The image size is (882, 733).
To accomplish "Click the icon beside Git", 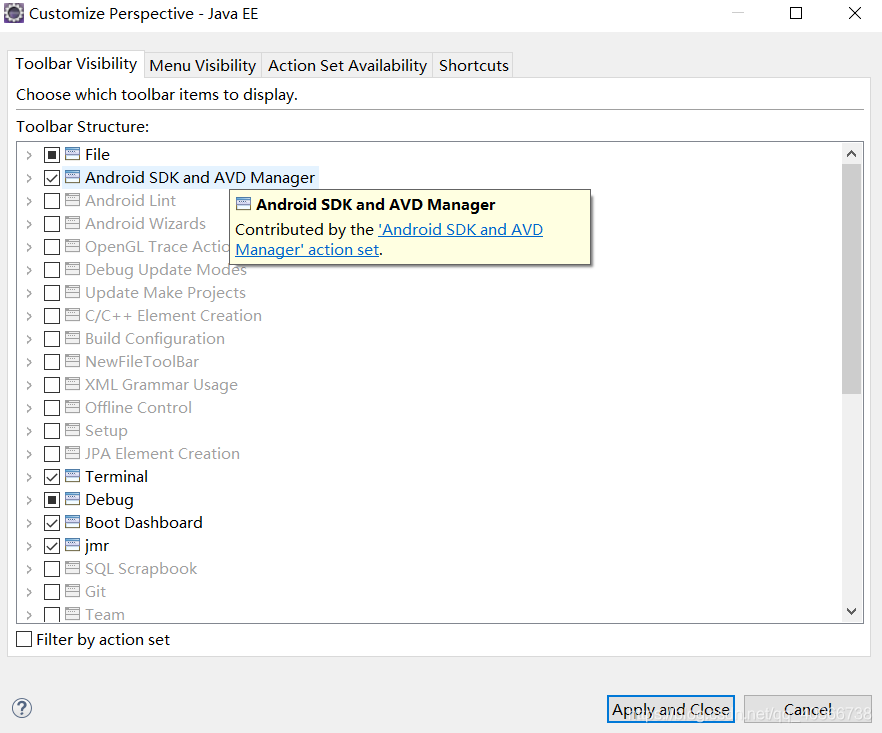I will tap(73, 591).
